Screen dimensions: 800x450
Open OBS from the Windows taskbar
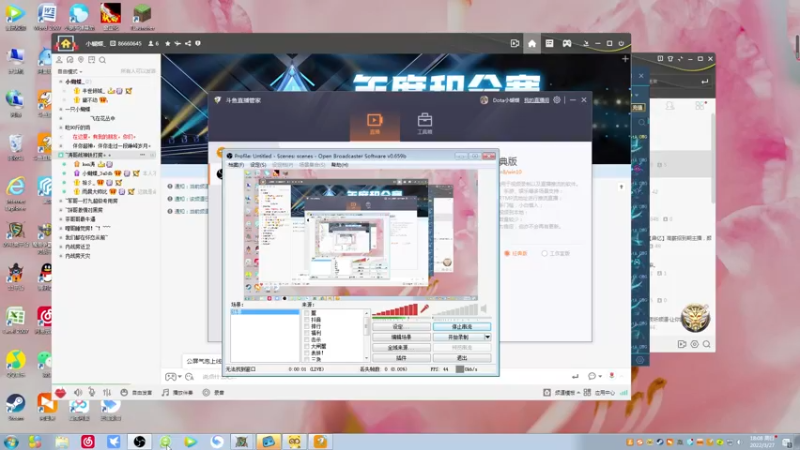coord(139,441)
